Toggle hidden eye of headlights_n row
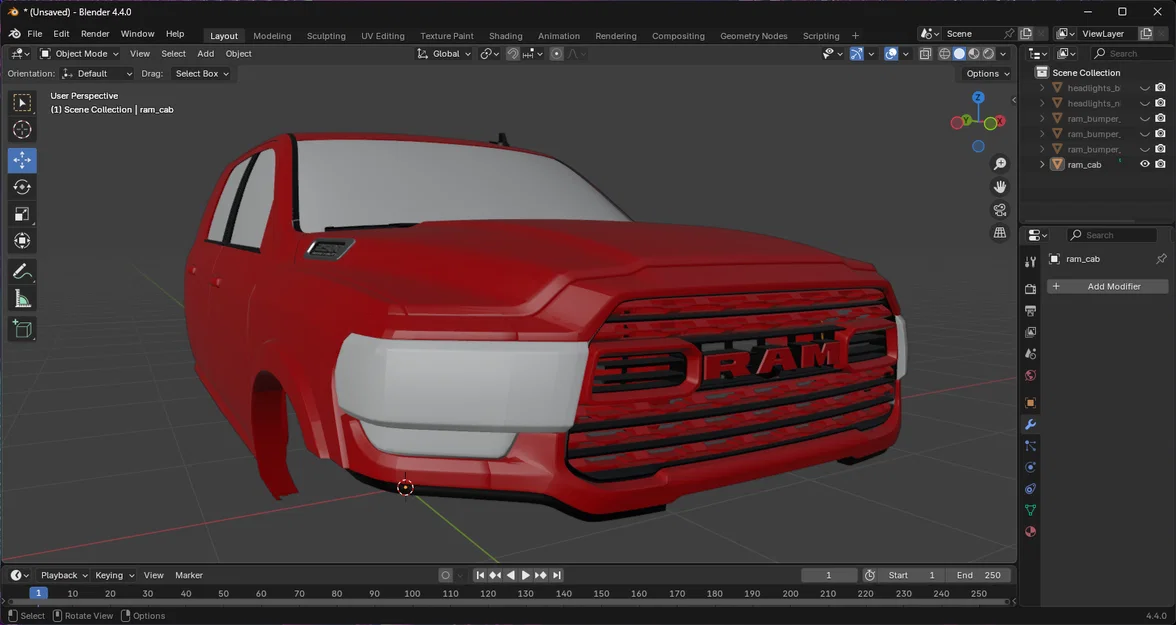This screenshot has width=1176, height=625. click(x=1144, y=104)
